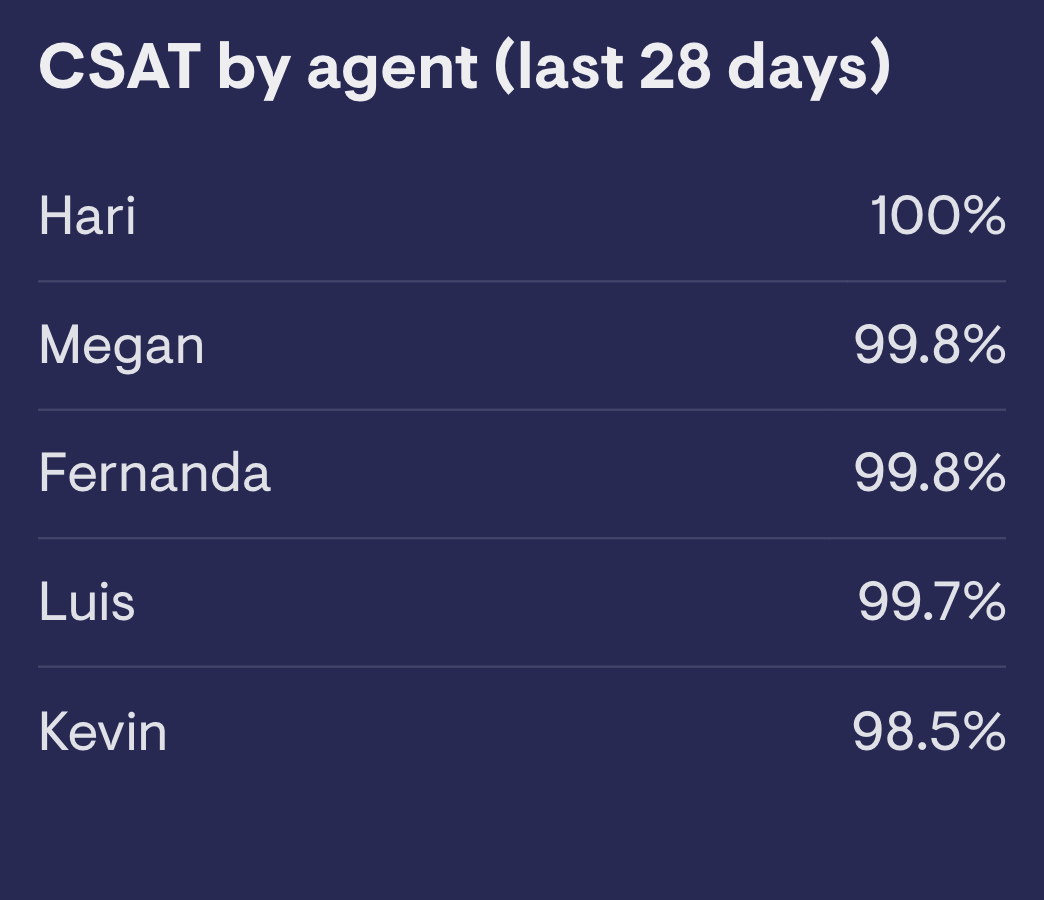Image resolution: width=1044 pixels, height=900 pixels.
Task: Click Fernanda's 99.8% CSAT value
Action: point(929,473)
